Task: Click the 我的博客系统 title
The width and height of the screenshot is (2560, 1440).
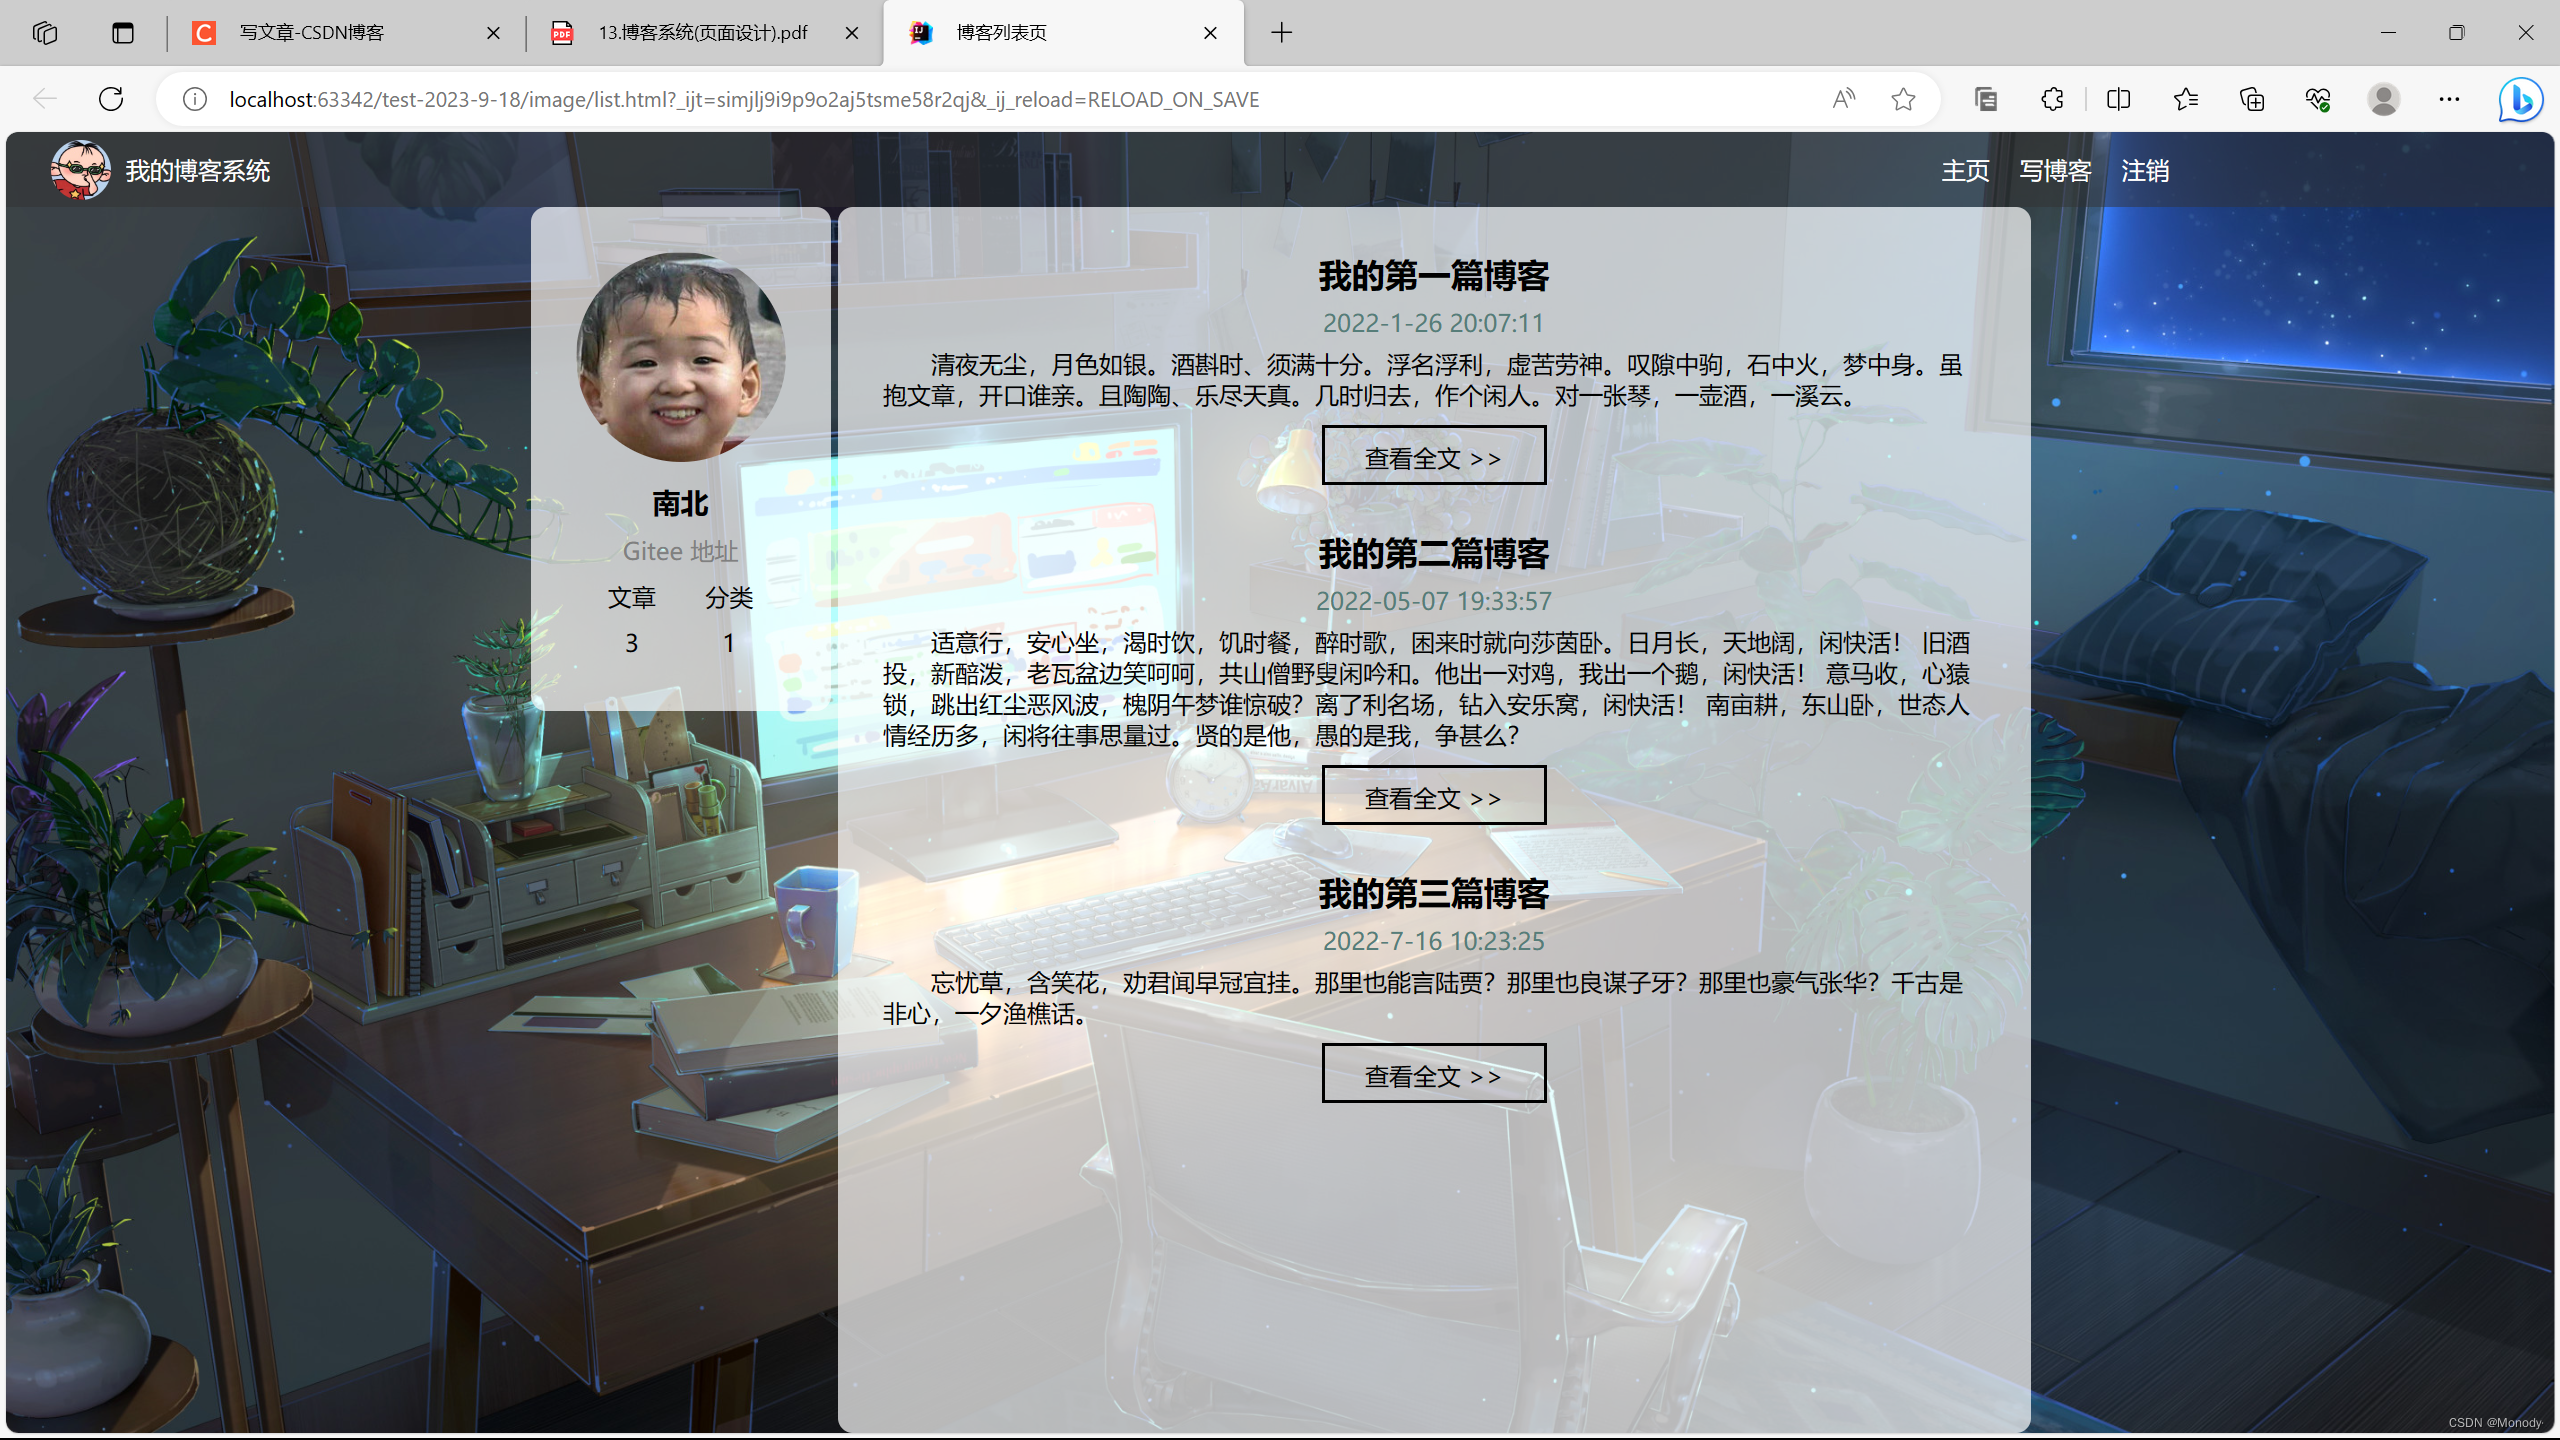Action: (x=198, y=171)
